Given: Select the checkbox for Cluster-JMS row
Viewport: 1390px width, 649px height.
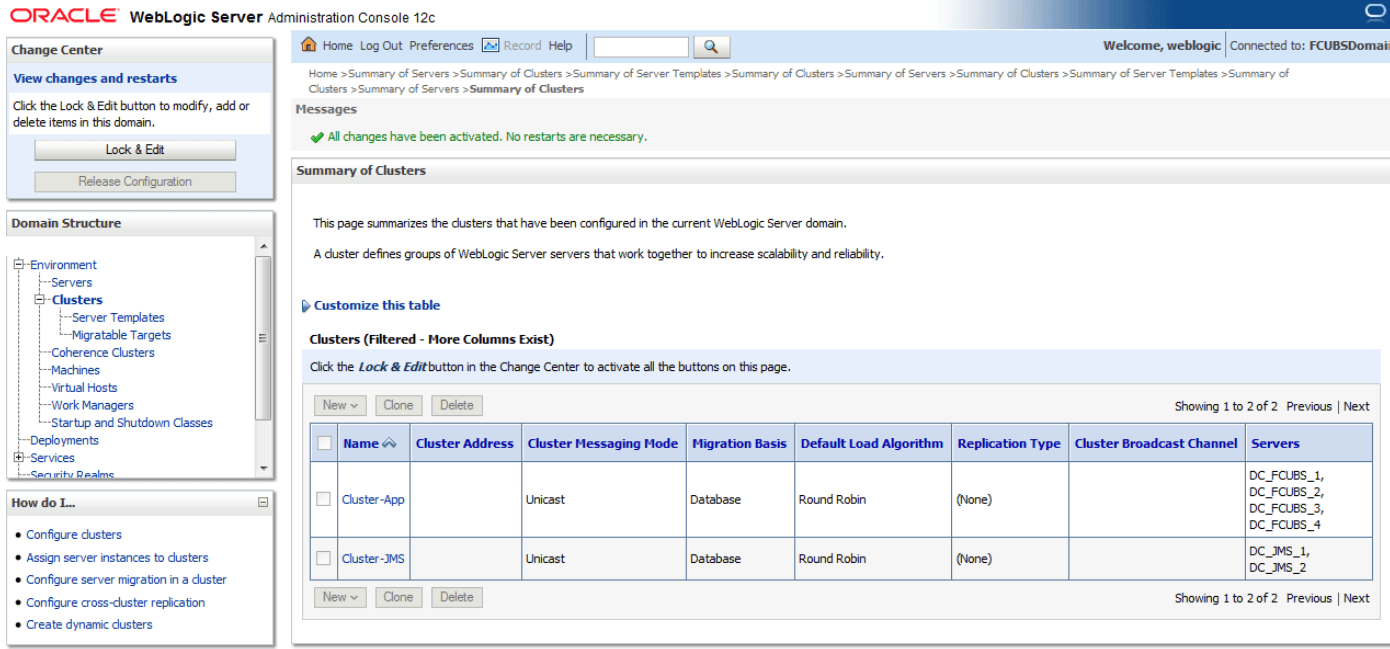Looking at the screenshot, I should [324, 558].
